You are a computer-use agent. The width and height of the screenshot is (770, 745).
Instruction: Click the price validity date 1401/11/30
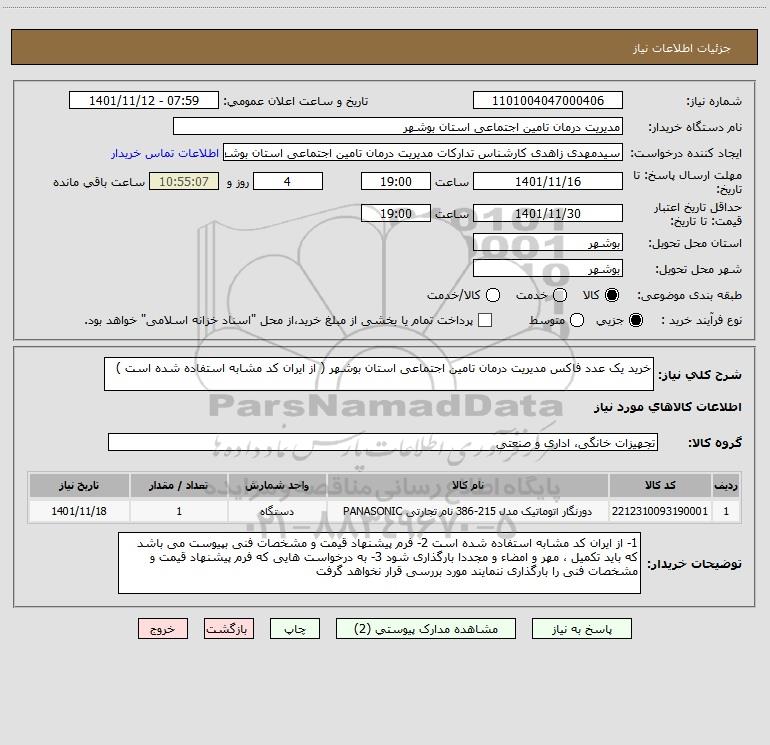(548, 213)
